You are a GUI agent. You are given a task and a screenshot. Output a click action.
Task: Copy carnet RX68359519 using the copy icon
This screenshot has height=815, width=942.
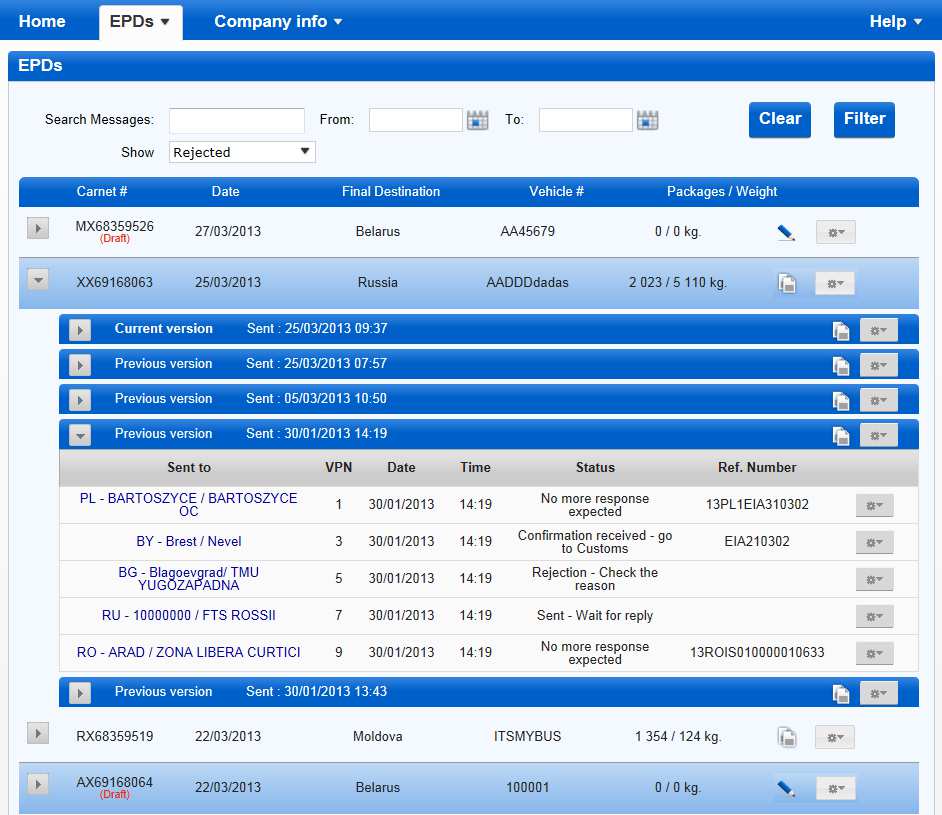pyautogui.click(x=787, y=737)
